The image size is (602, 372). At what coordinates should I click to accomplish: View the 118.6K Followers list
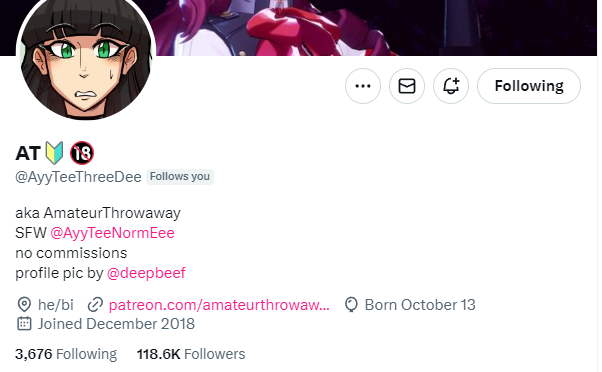click(191, 354)
